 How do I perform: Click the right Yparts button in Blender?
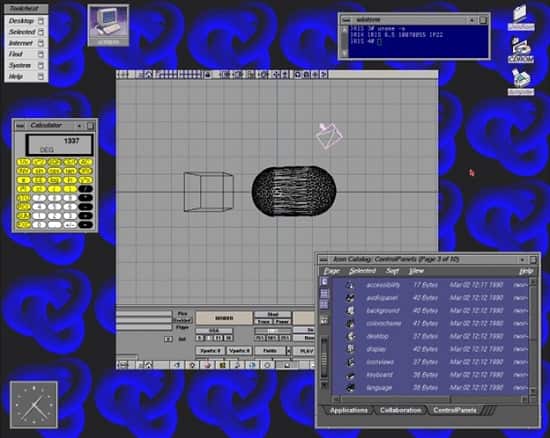[x=239, y=350]
